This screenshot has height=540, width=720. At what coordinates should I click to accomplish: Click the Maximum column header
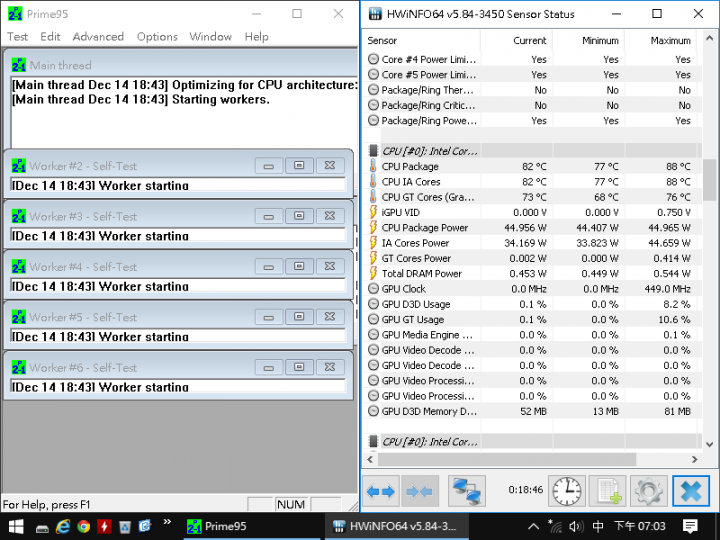pyautogui.click(x=661, y=41)
